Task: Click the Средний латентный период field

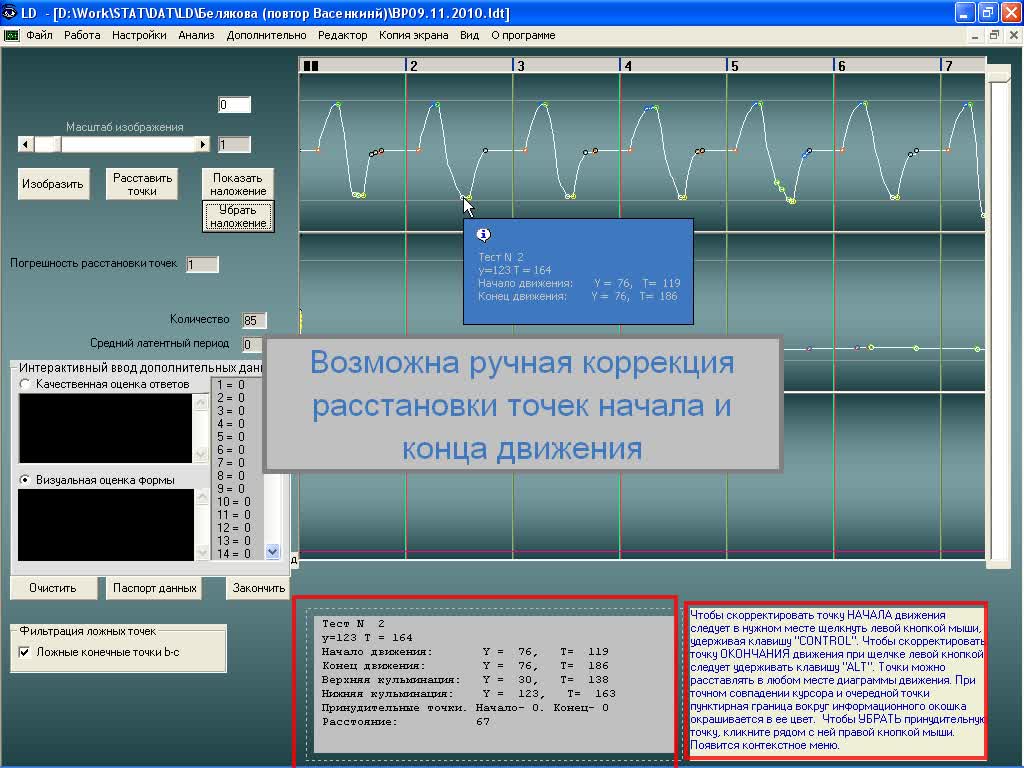Action: (252, 344)
